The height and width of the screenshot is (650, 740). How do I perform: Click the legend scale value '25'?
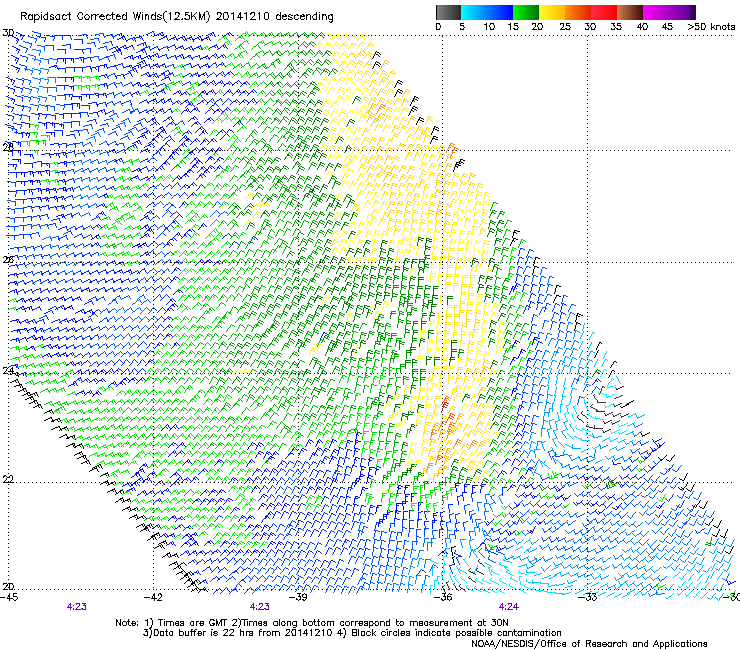[565, 27]
